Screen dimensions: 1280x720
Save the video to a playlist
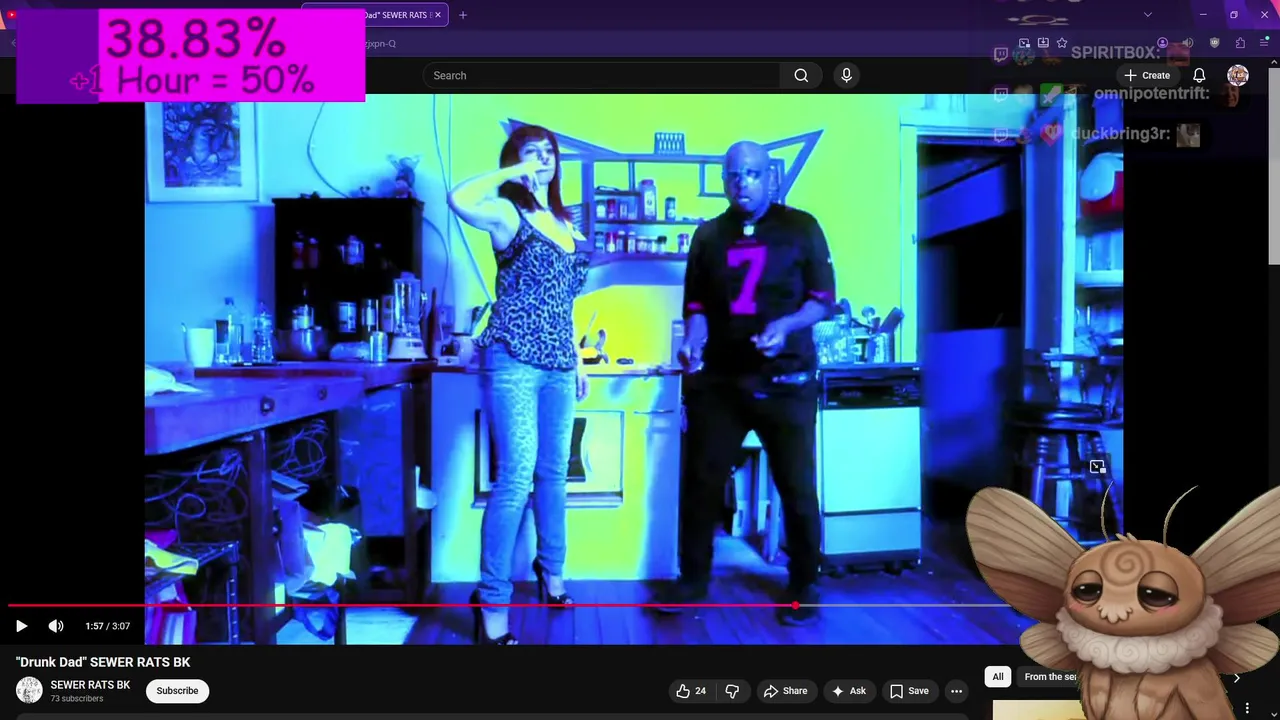(x=909, y=691)
